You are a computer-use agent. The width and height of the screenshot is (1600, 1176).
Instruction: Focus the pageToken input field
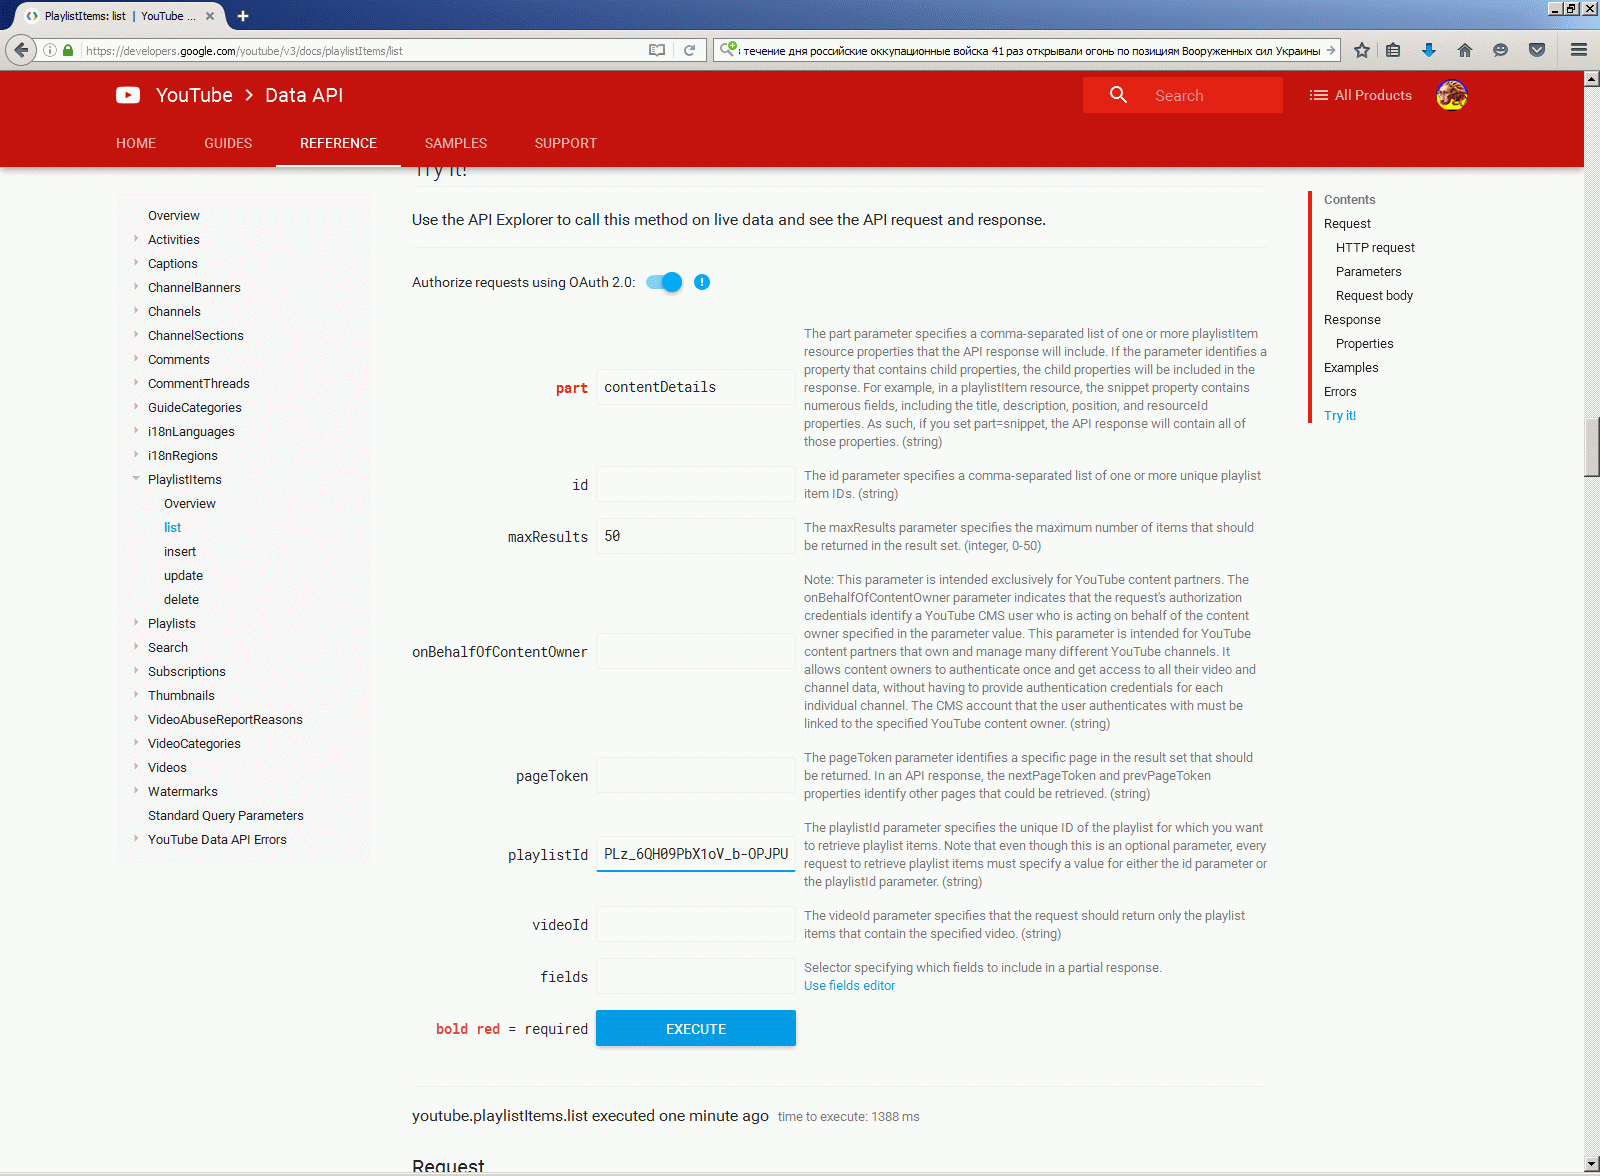point(696,775)
